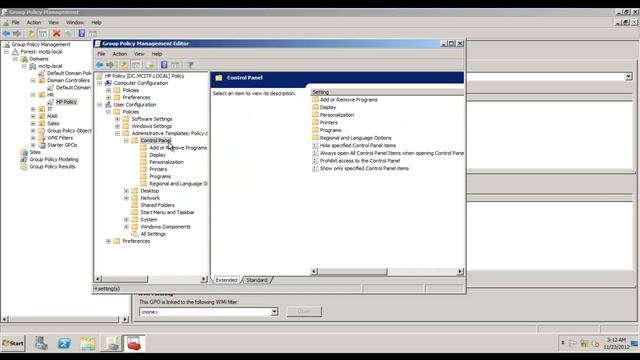
Task: Toggle Show/Hide Console Tree icon in Editor toolbar
Action: pyautogui.click(x=136, y=65)
